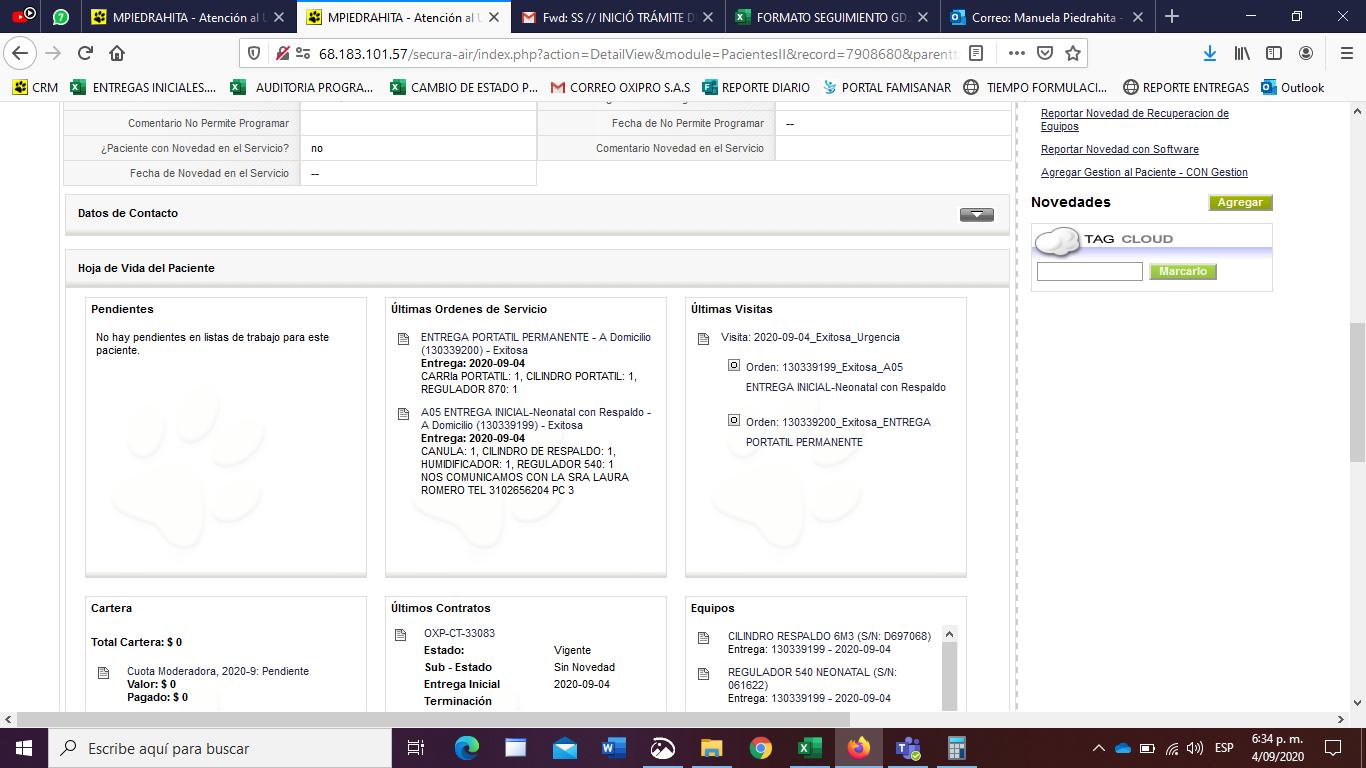This screenshot has width=1366, height=768.
Task: Open Calculator from the taskbar
Action: pyautogui.click(x=957, y=748)
